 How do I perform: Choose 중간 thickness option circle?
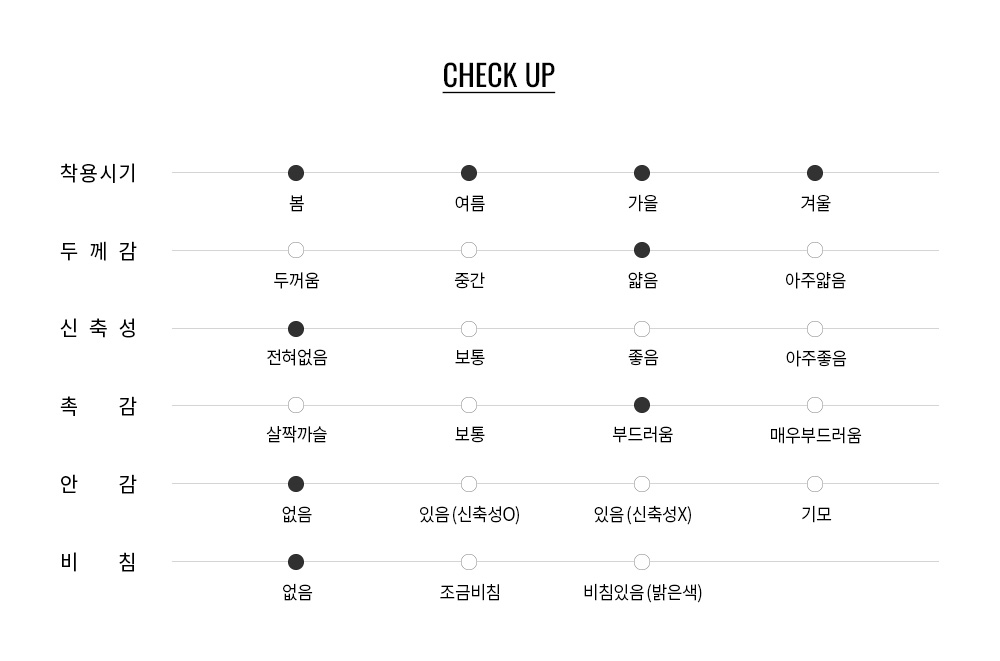click(x=469, y=250)
